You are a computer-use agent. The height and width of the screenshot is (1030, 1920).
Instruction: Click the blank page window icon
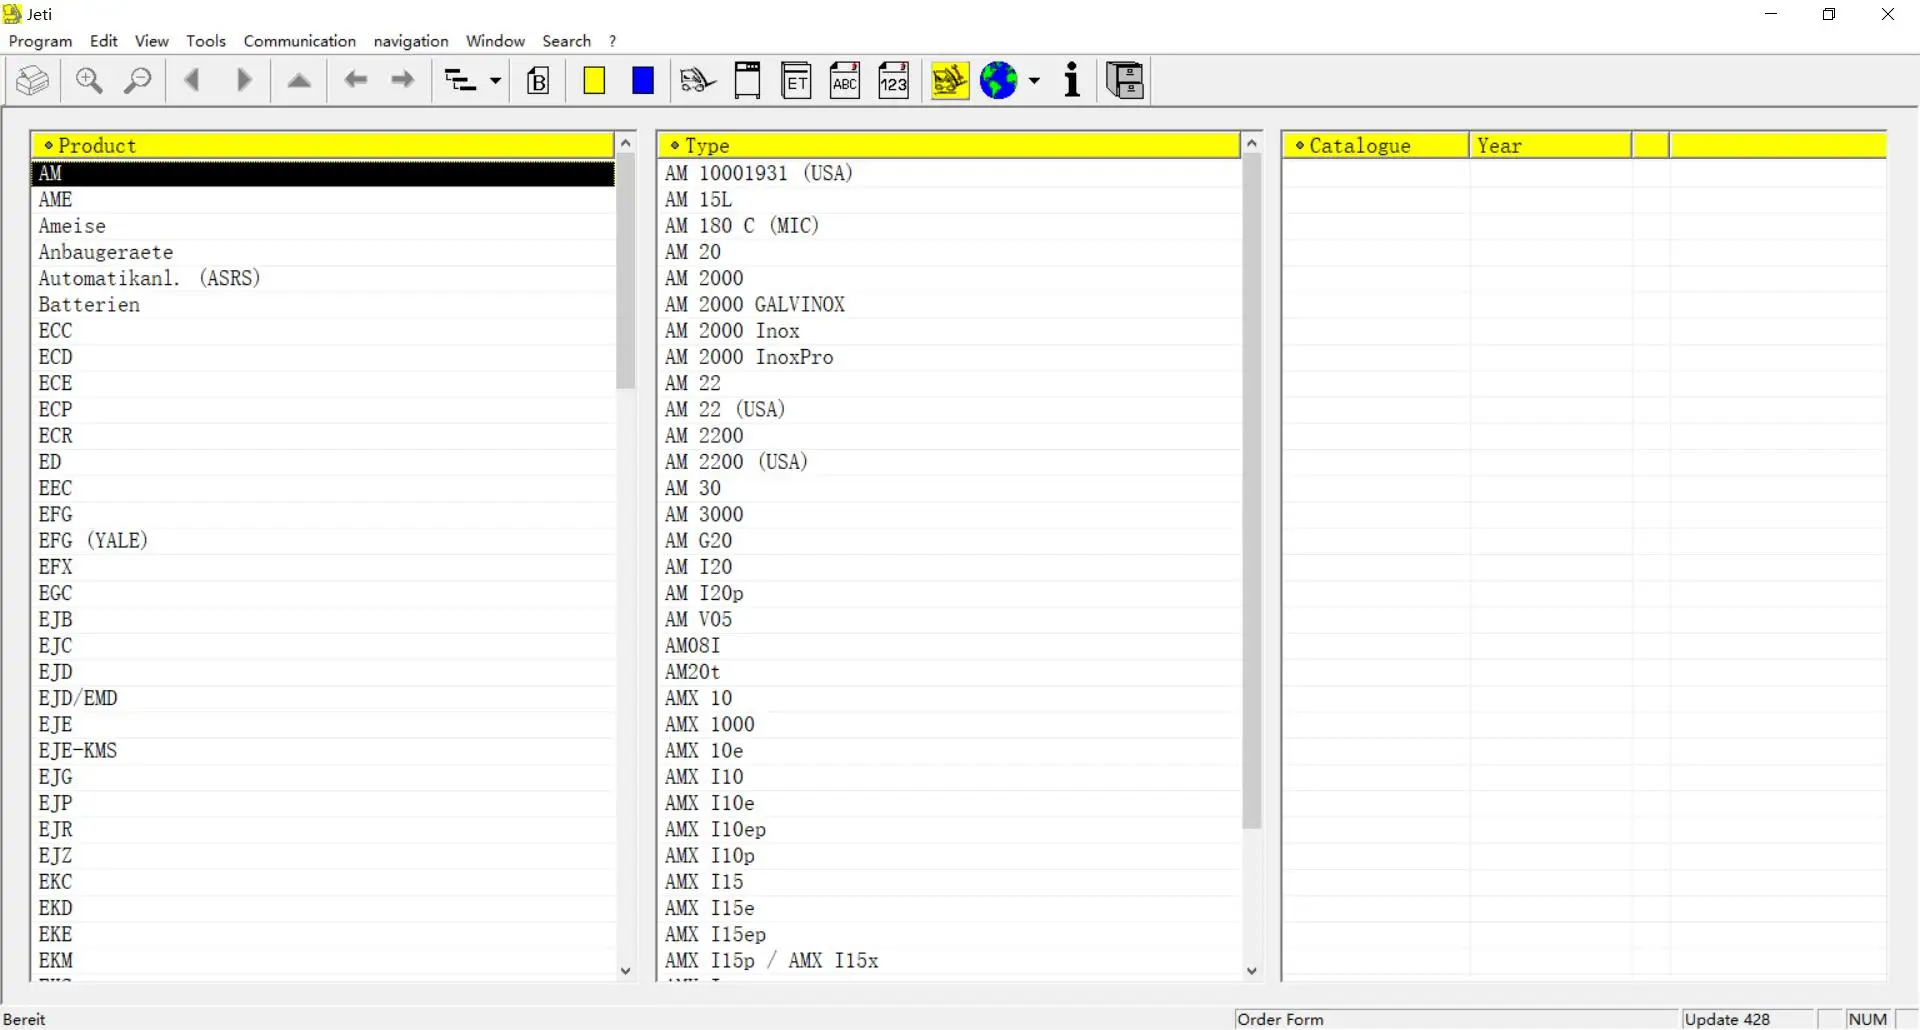coord(747,80)
